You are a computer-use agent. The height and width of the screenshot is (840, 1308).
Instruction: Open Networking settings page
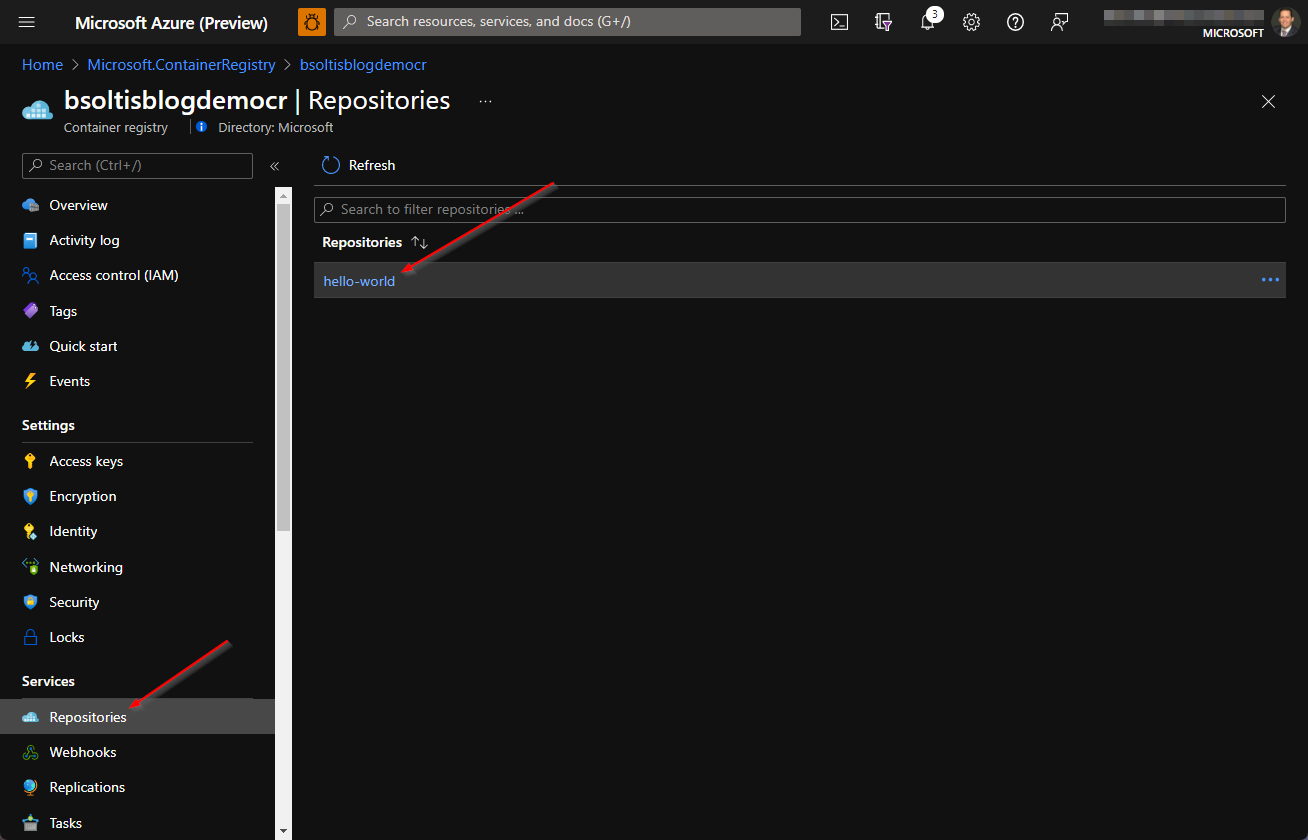coord(86,567)
